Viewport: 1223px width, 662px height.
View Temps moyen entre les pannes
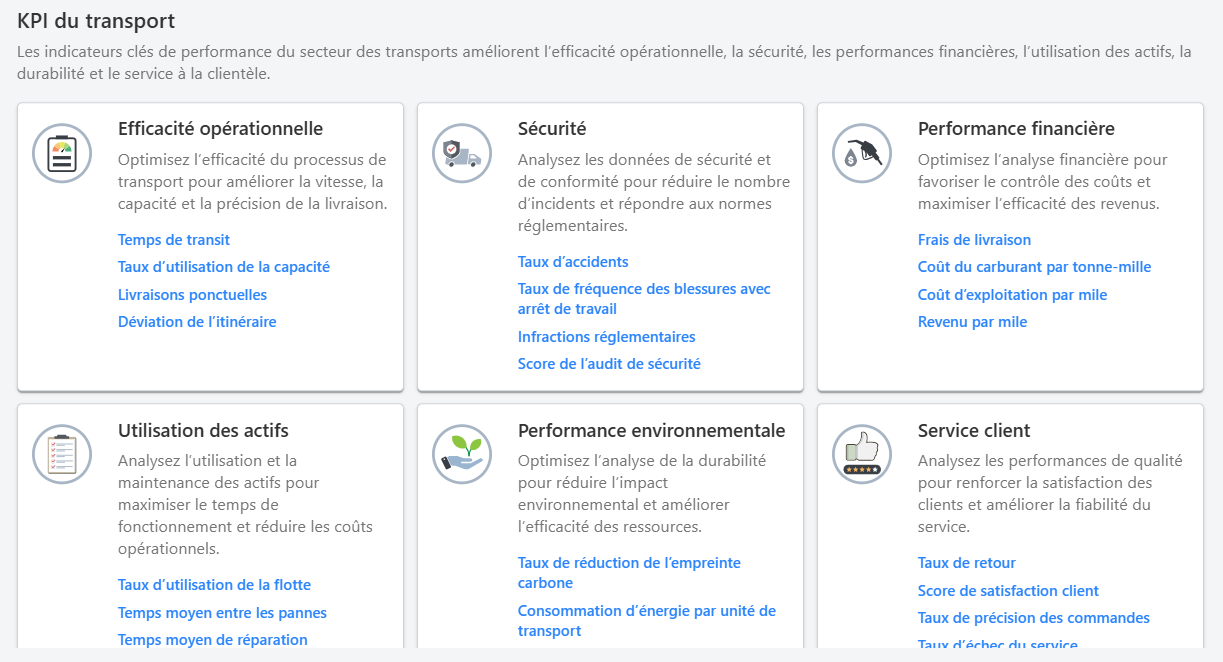point(221,612)
